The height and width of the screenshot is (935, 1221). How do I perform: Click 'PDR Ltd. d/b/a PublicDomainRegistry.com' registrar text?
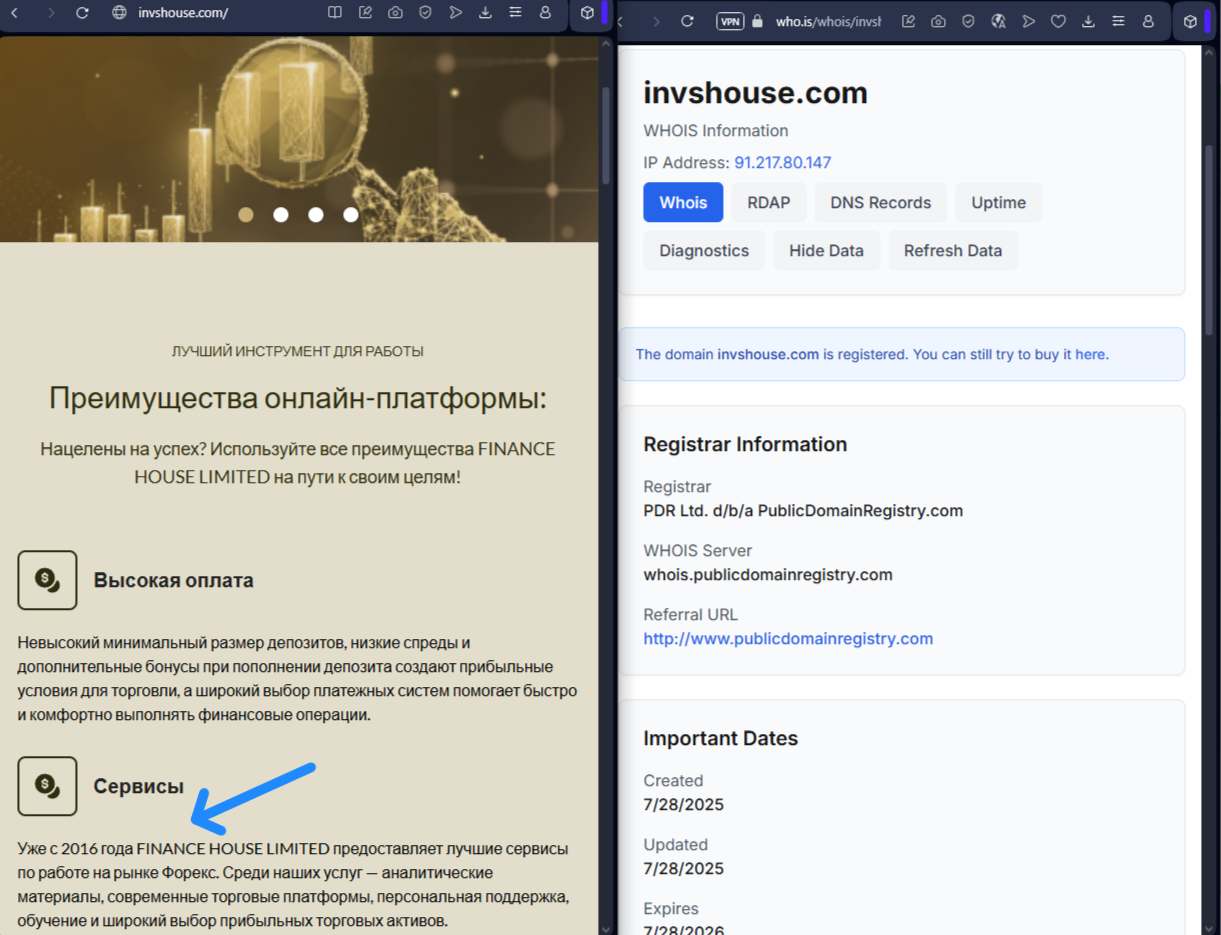coord(803,510)
